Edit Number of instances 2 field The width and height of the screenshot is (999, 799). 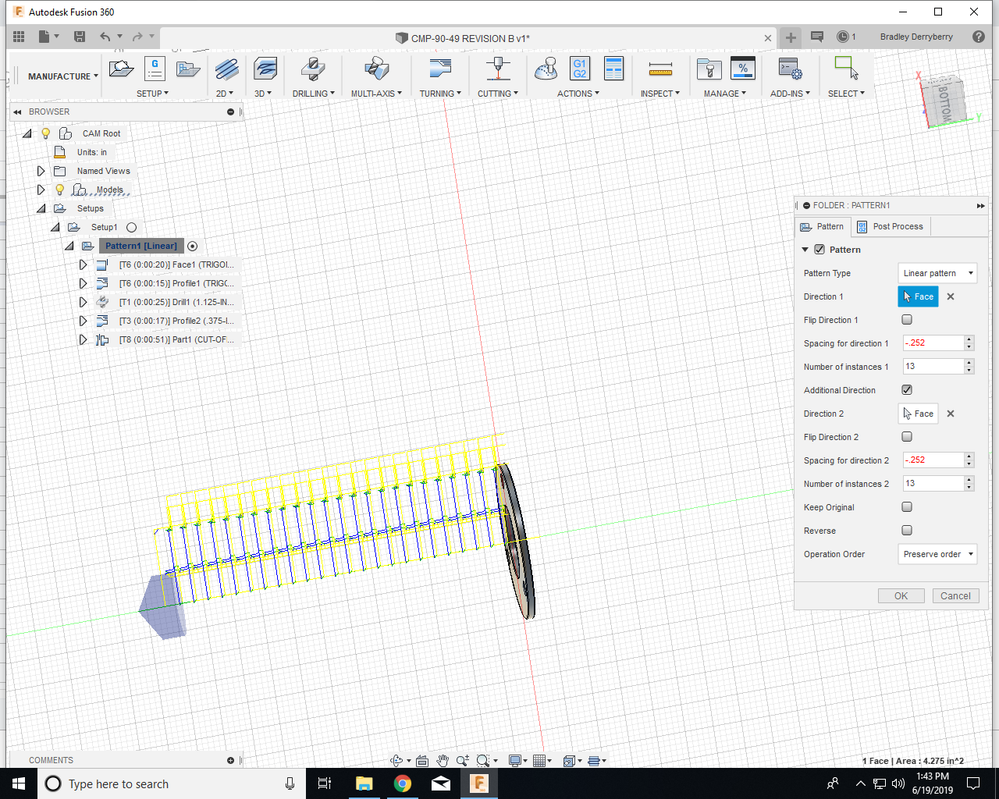point(933,484)
